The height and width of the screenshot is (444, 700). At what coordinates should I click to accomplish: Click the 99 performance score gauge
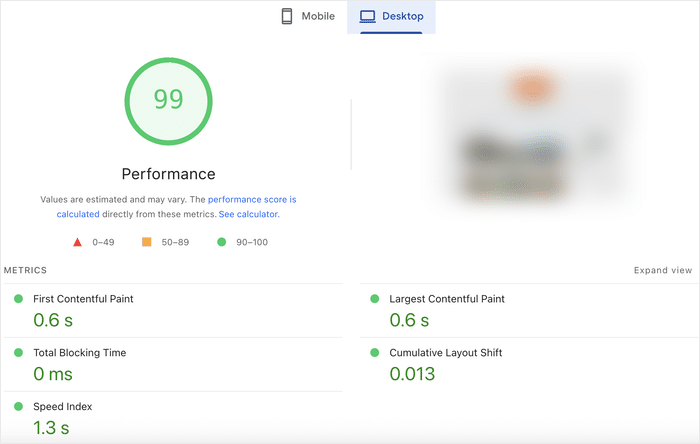[168, 101]
